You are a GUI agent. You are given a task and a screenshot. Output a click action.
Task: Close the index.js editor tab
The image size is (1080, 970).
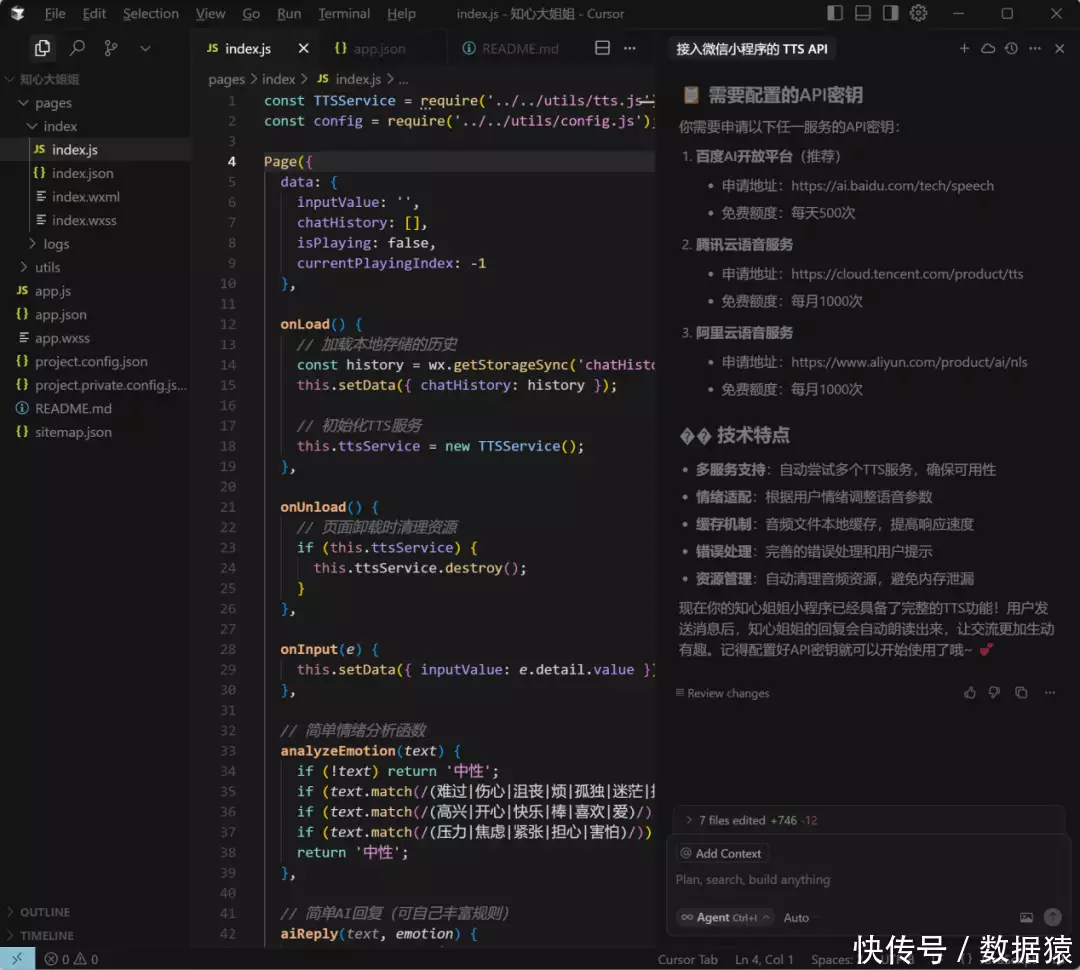[303, 48]
